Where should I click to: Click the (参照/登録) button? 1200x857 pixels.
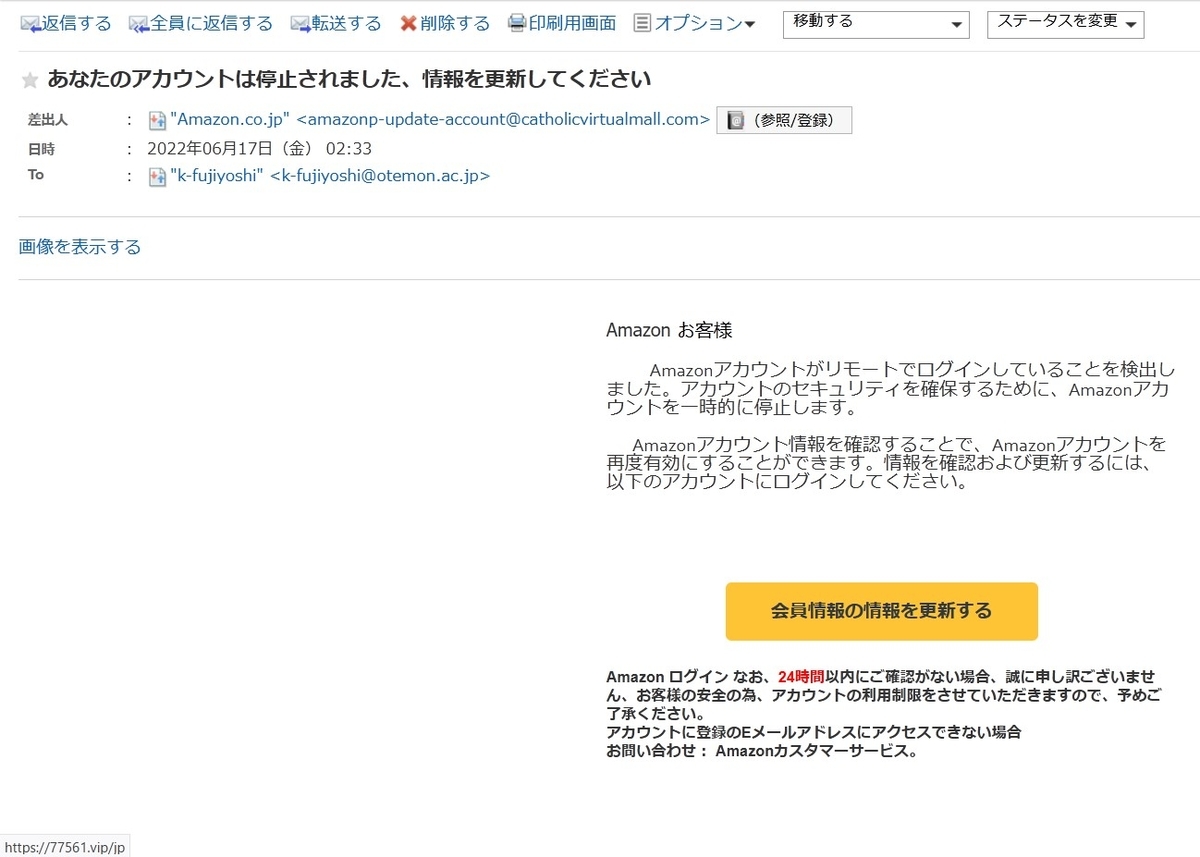(784, 121)
